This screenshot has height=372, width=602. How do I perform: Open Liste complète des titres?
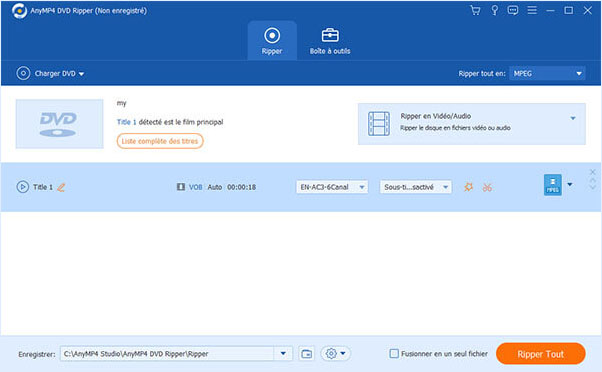160,141
